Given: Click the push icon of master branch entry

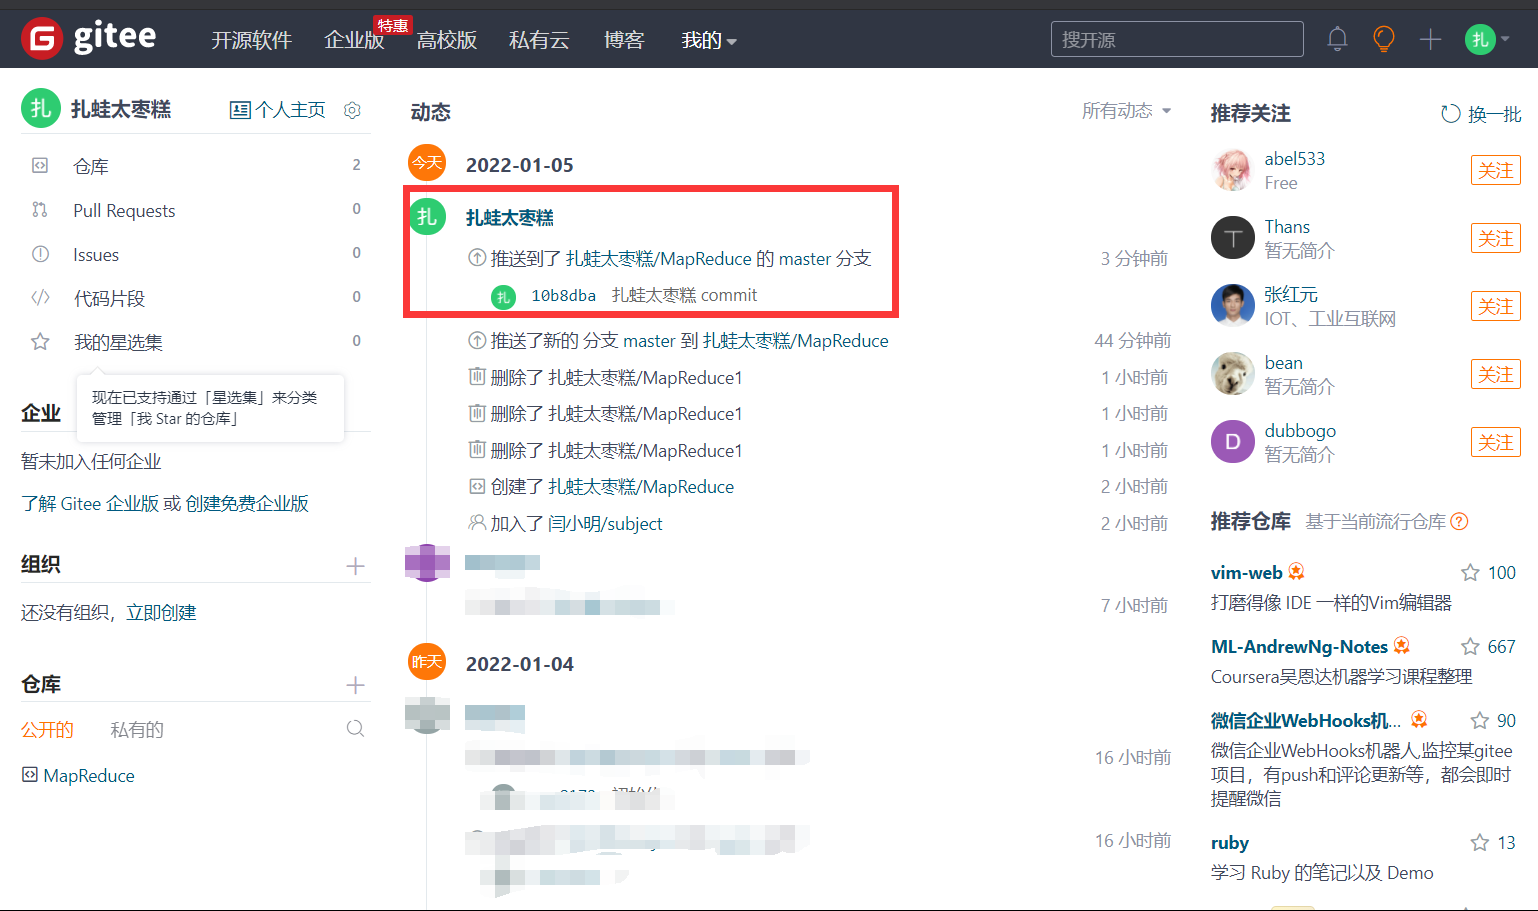Looking at the screenshot, I should point(477,340).
